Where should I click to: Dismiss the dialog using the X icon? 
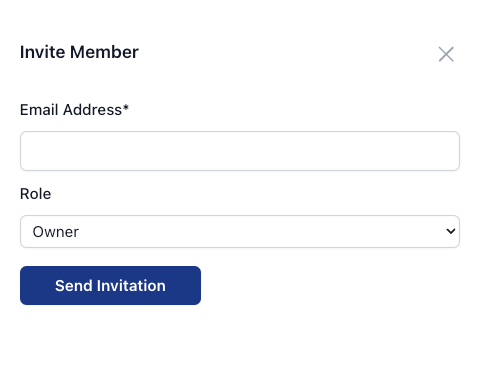[x=446, y=54]
